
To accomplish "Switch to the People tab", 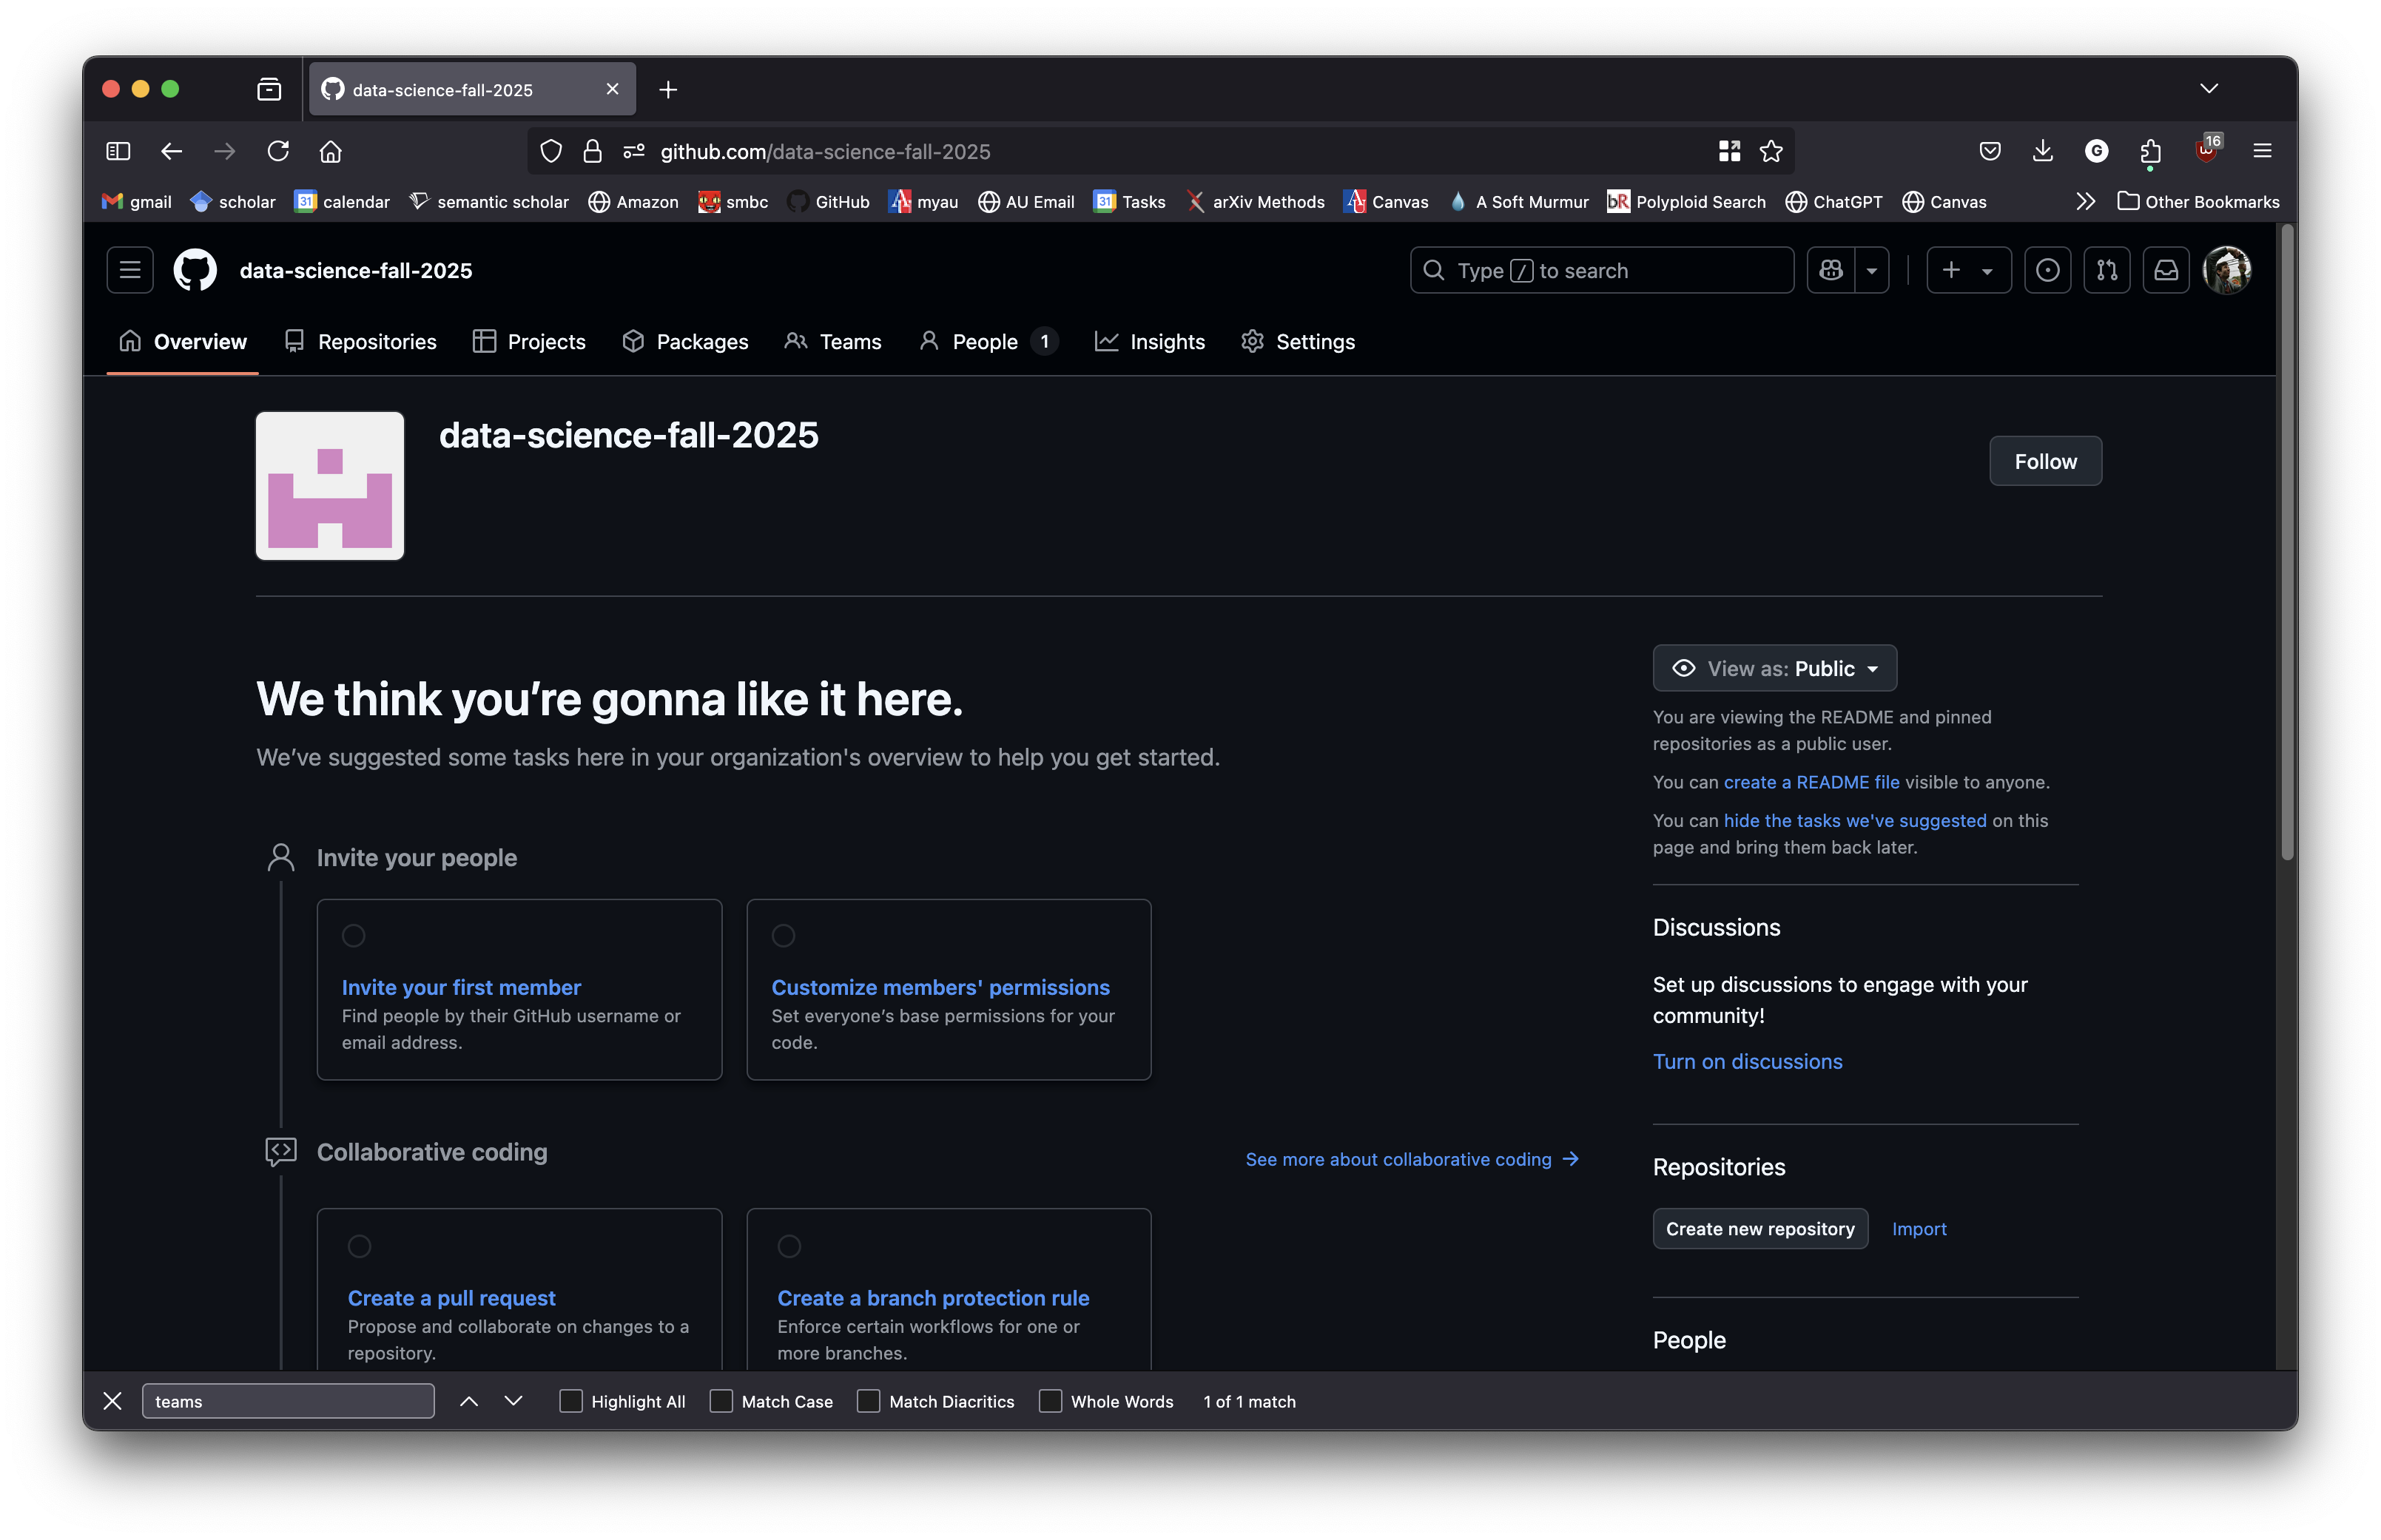I will coord(988,342).
